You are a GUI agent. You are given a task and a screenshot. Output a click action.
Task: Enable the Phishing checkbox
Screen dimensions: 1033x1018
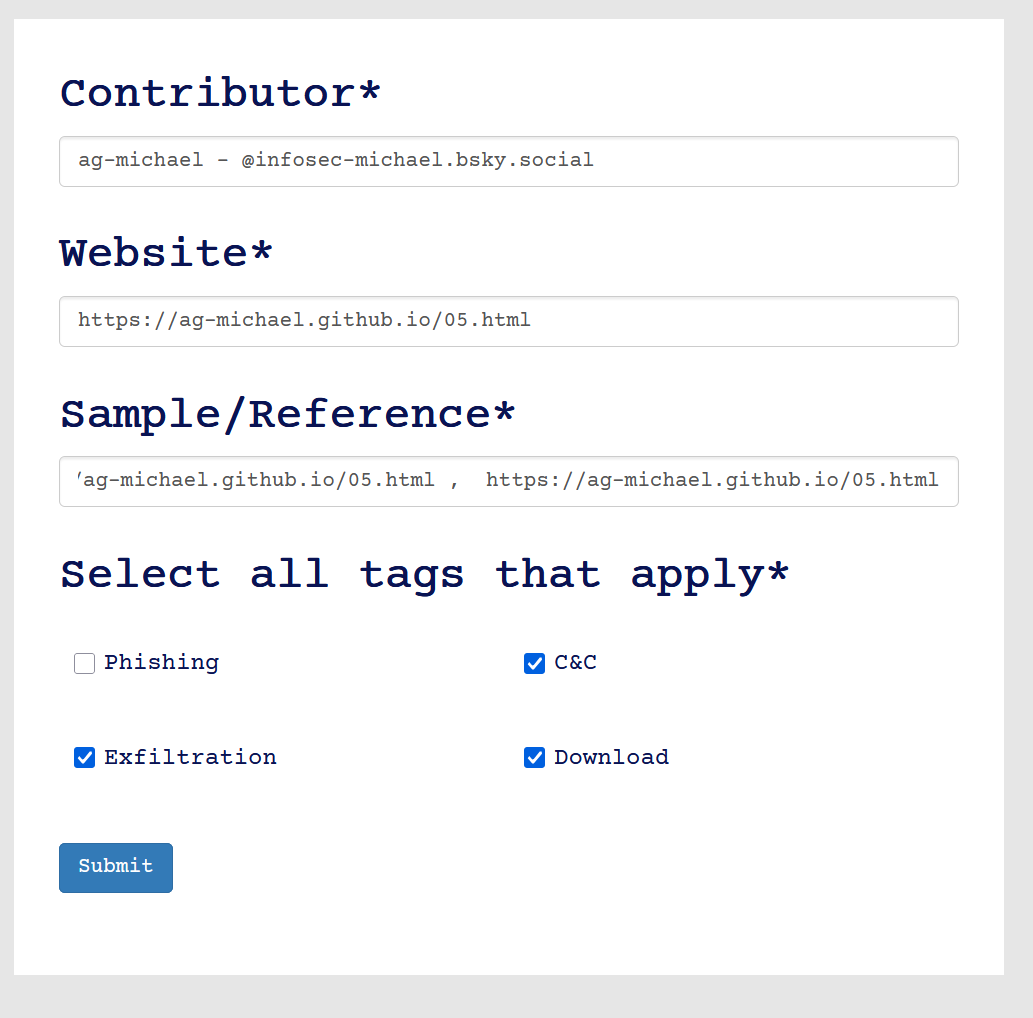pyautogui.click(x=85, y=663)
